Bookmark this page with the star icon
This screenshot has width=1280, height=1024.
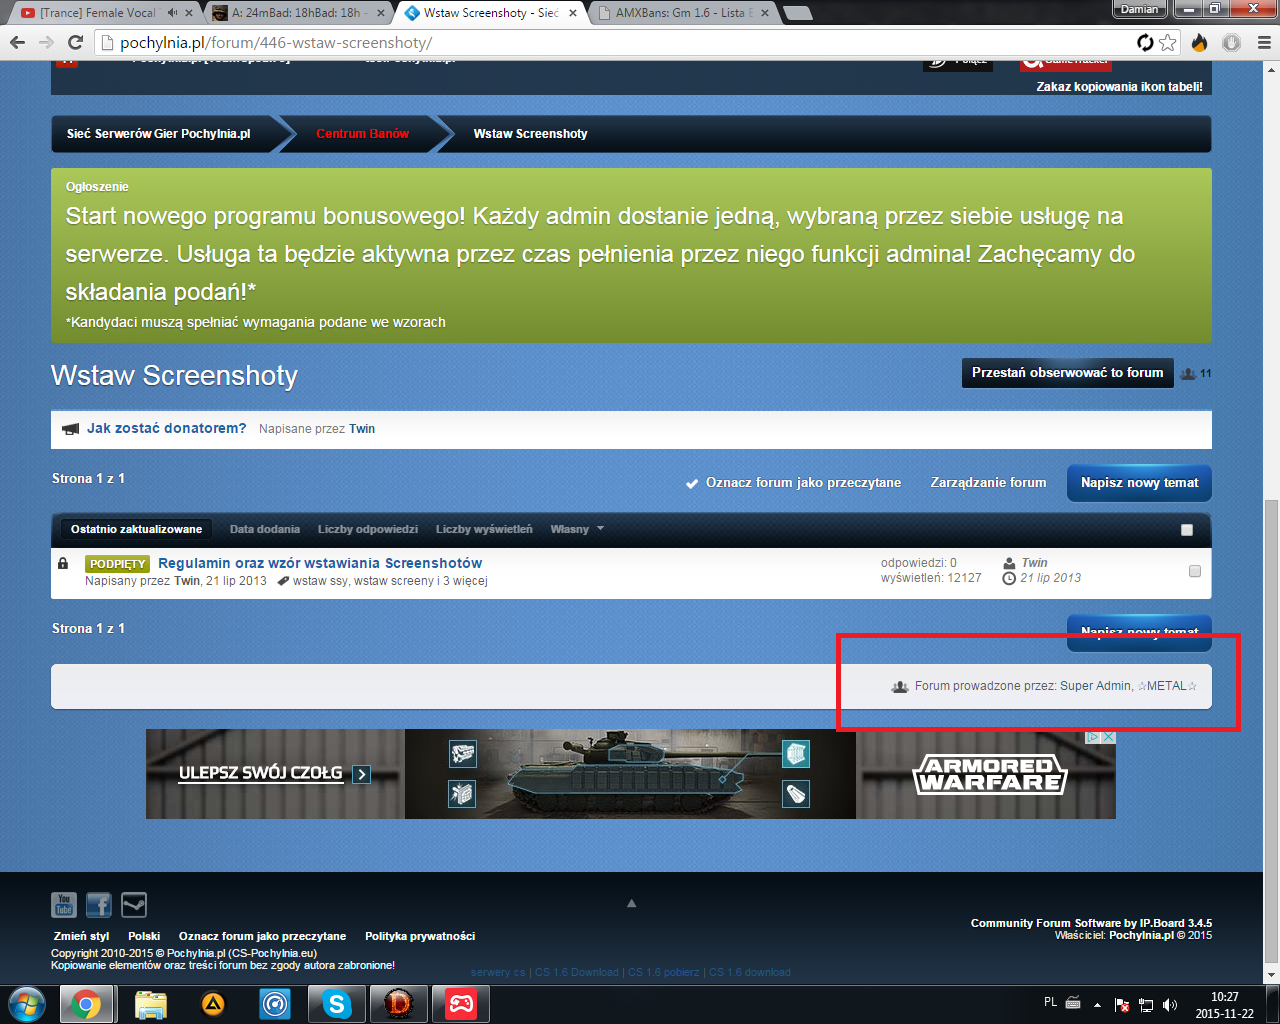[x=1168, y=43]
